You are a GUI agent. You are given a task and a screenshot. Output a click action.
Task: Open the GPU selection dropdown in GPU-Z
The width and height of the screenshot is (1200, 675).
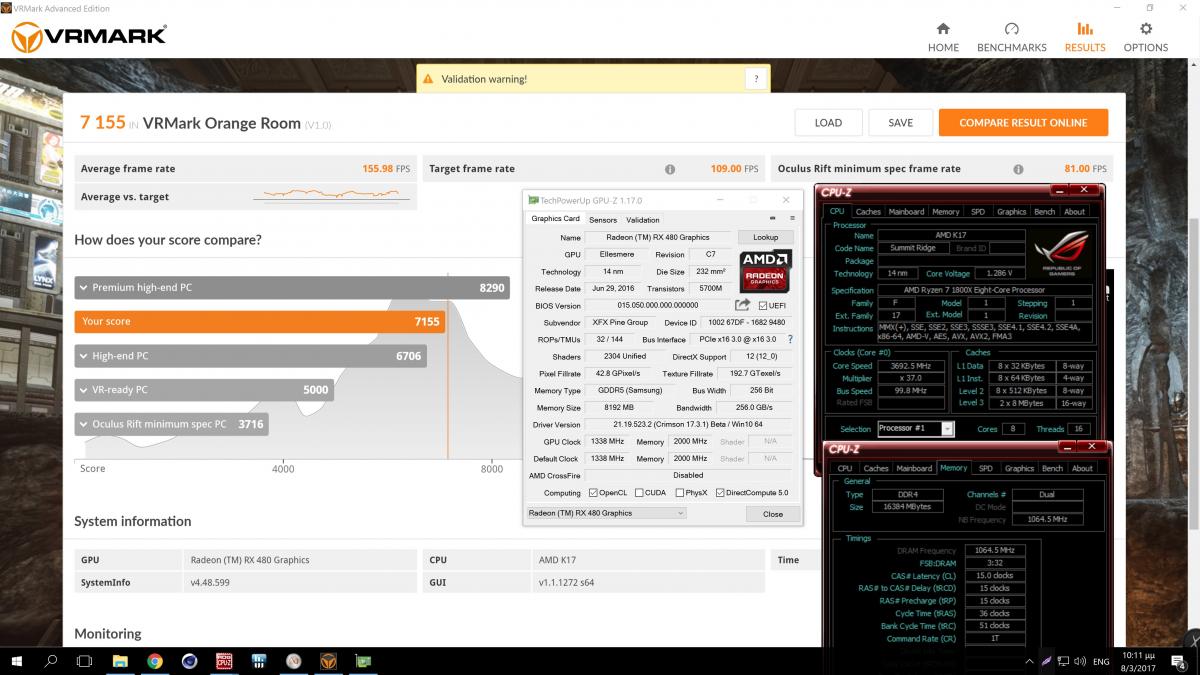[606, 513]
